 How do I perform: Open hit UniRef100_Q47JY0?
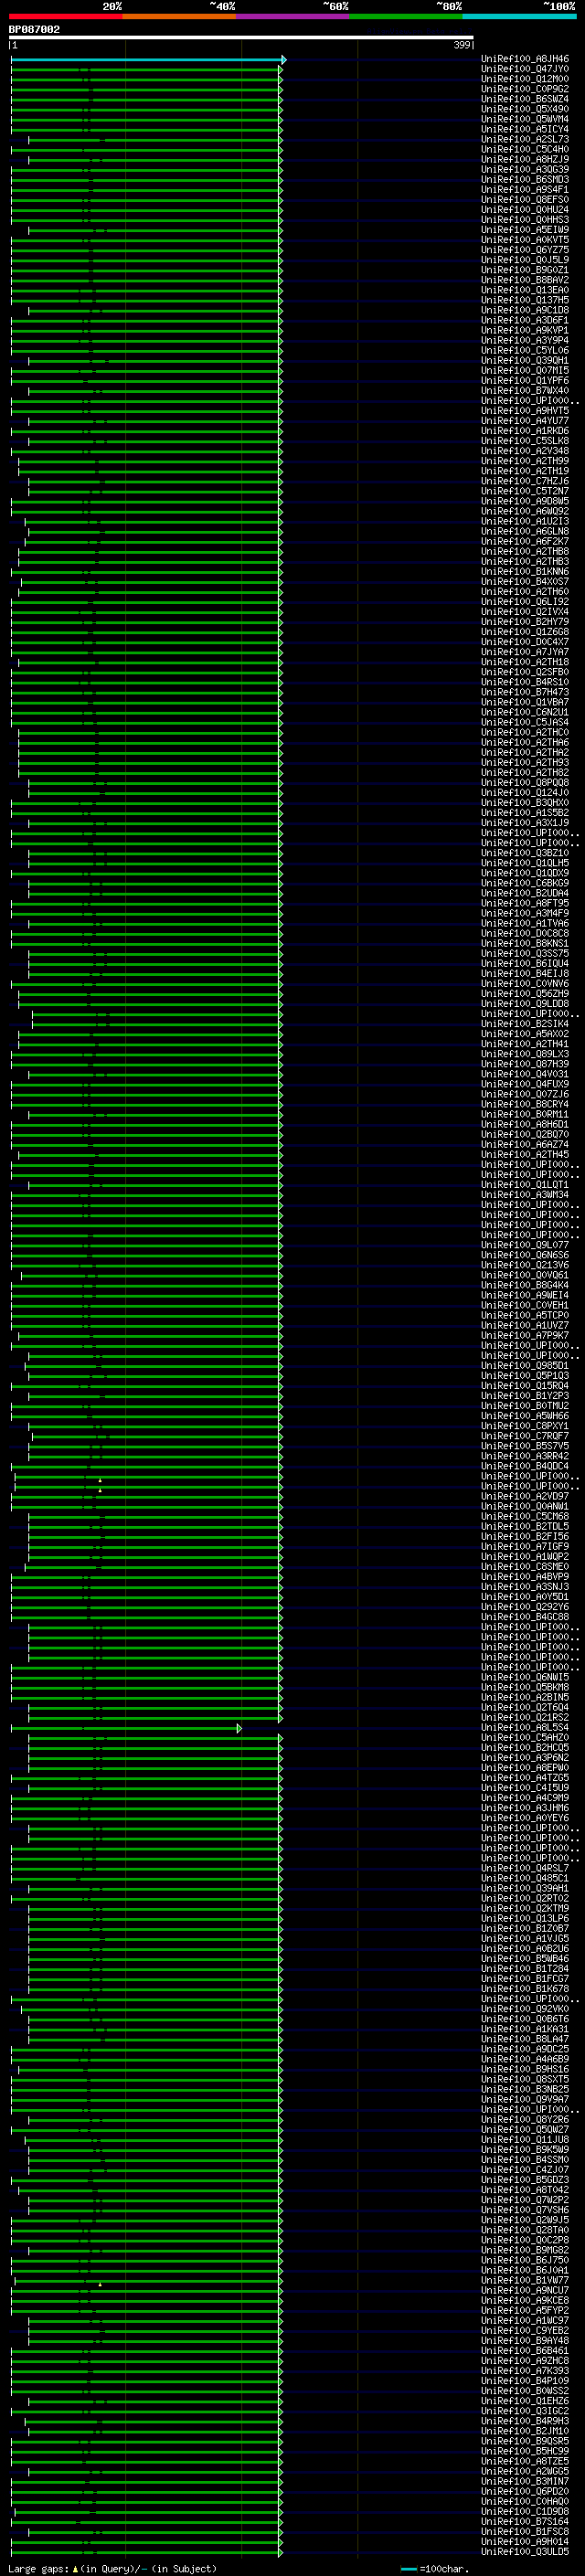point(525,69)
